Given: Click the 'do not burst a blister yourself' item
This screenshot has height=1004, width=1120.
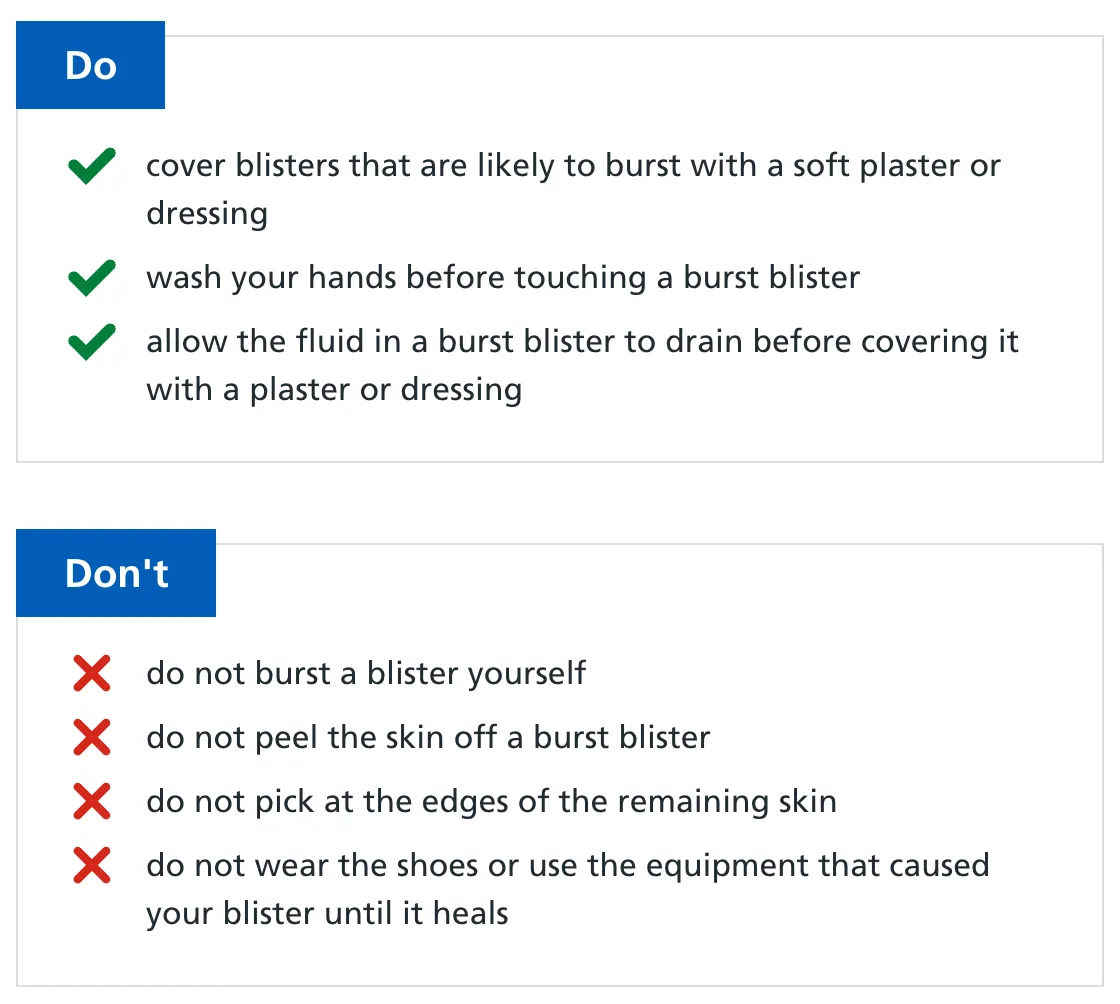Looking at the screenshot, I should (x=366, y=674).
